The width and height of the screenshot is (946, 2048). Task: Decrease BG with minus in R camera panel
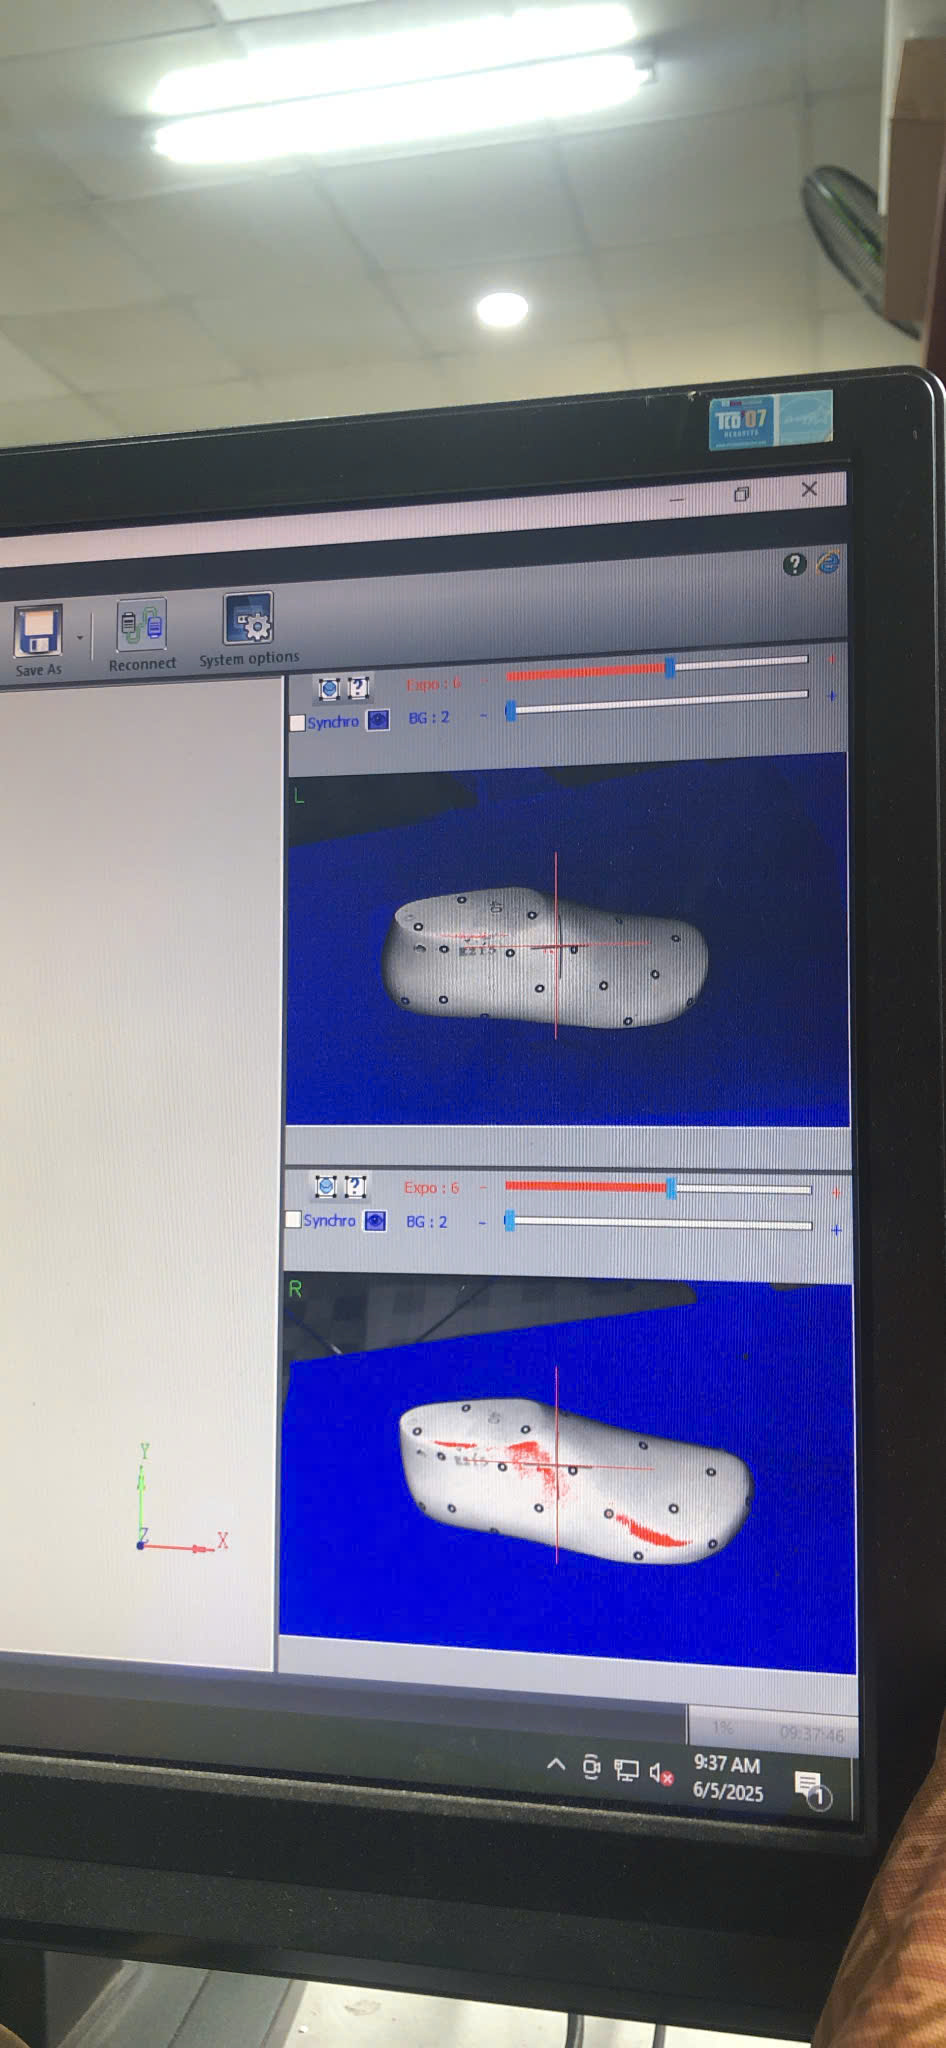482,1223
